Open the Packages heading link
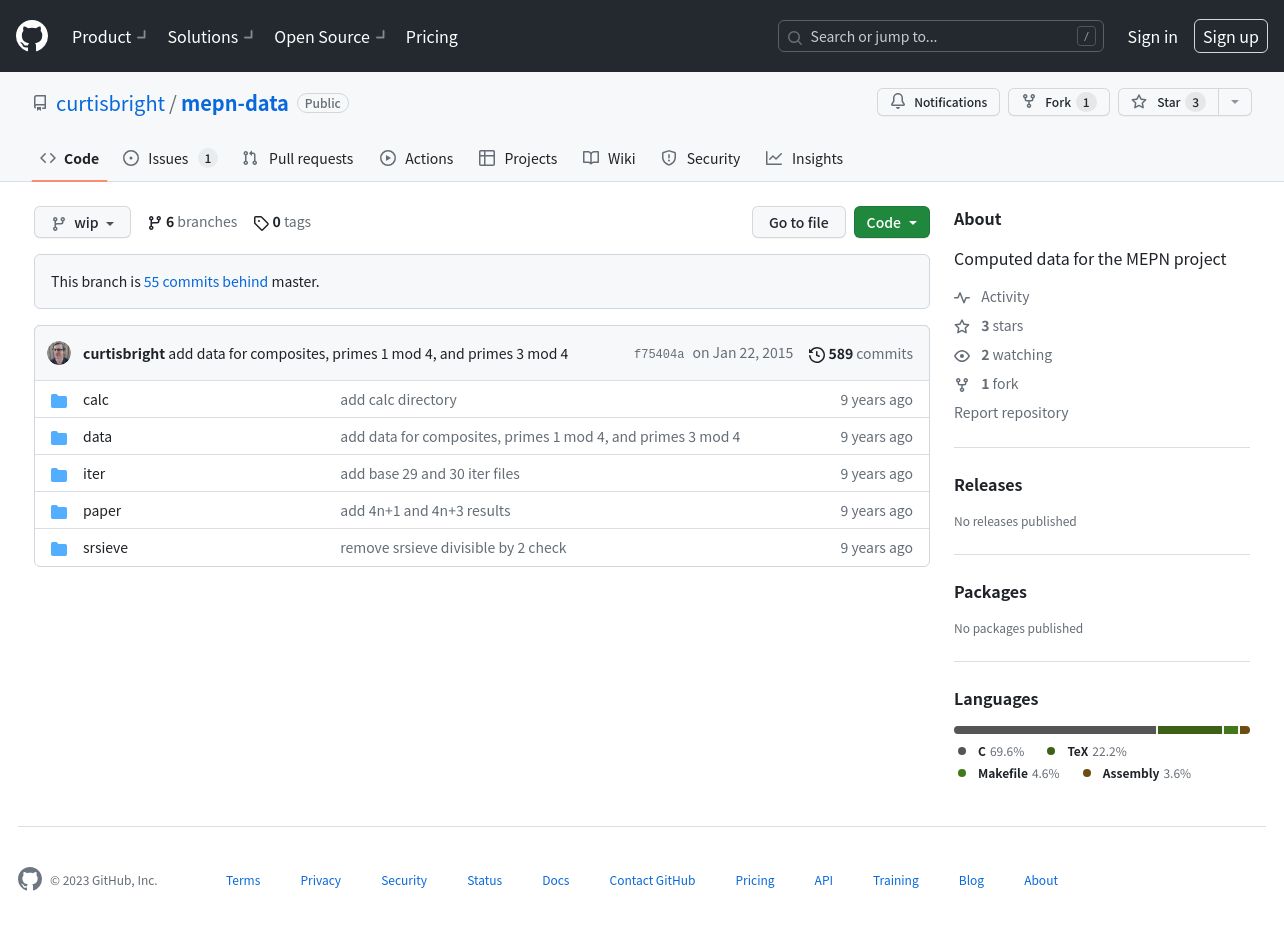The width and height of the screenshot is (1284, 943). tap(990, 592)
